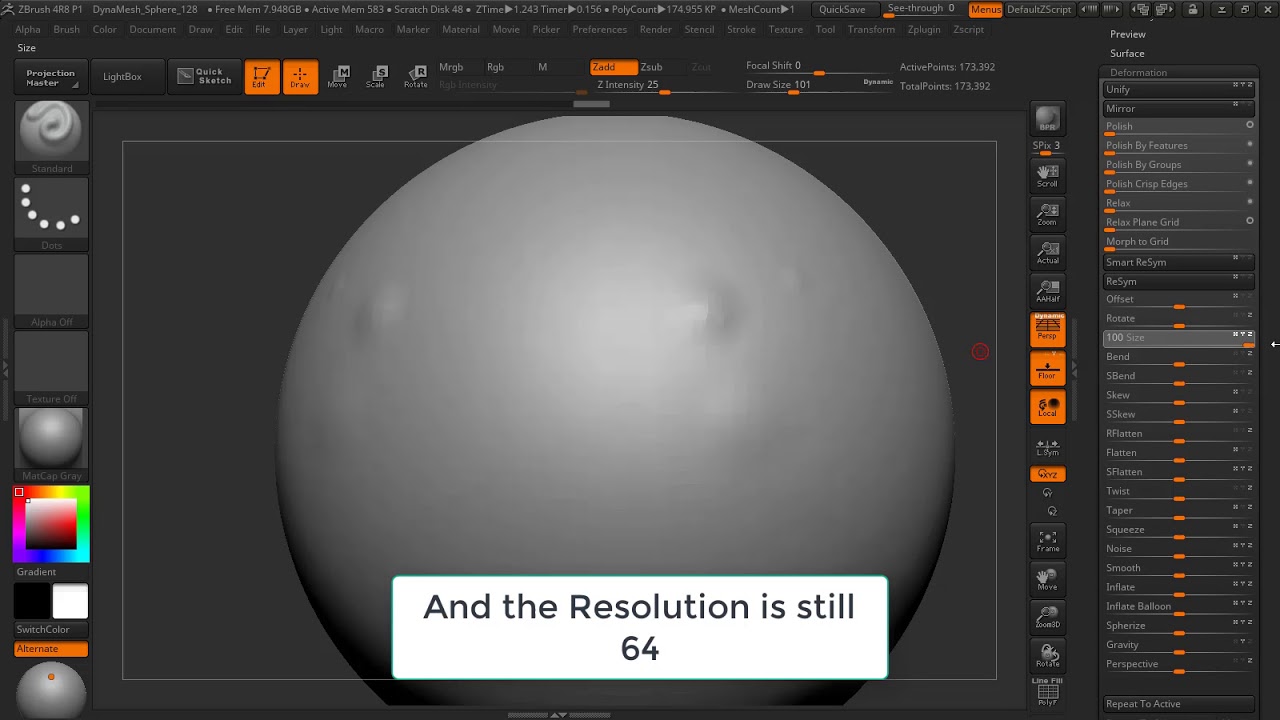Screen dimensions: 1280x720
Task: Expand the Surface subpalette
Action: 1127,53
